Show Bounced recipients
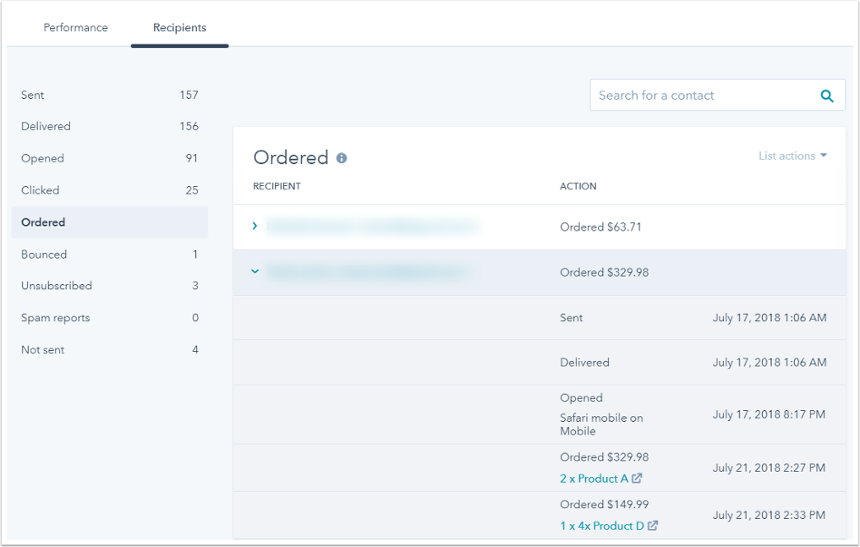 44,254
